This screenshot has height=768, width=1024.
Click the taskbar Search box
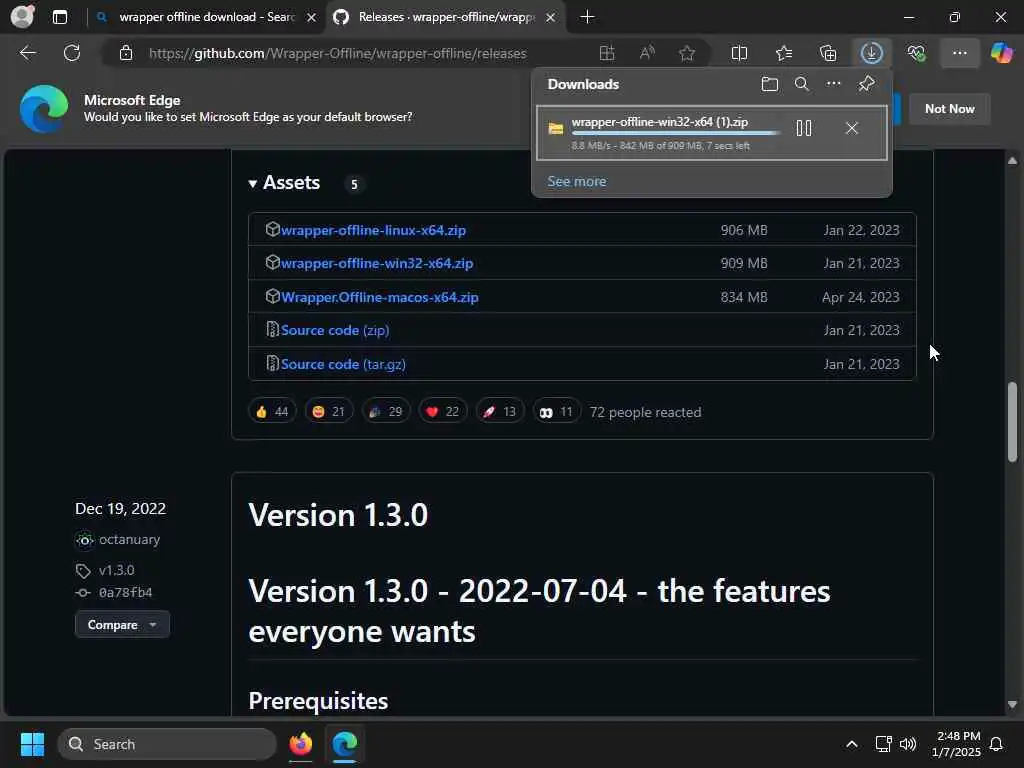(167, 744)
